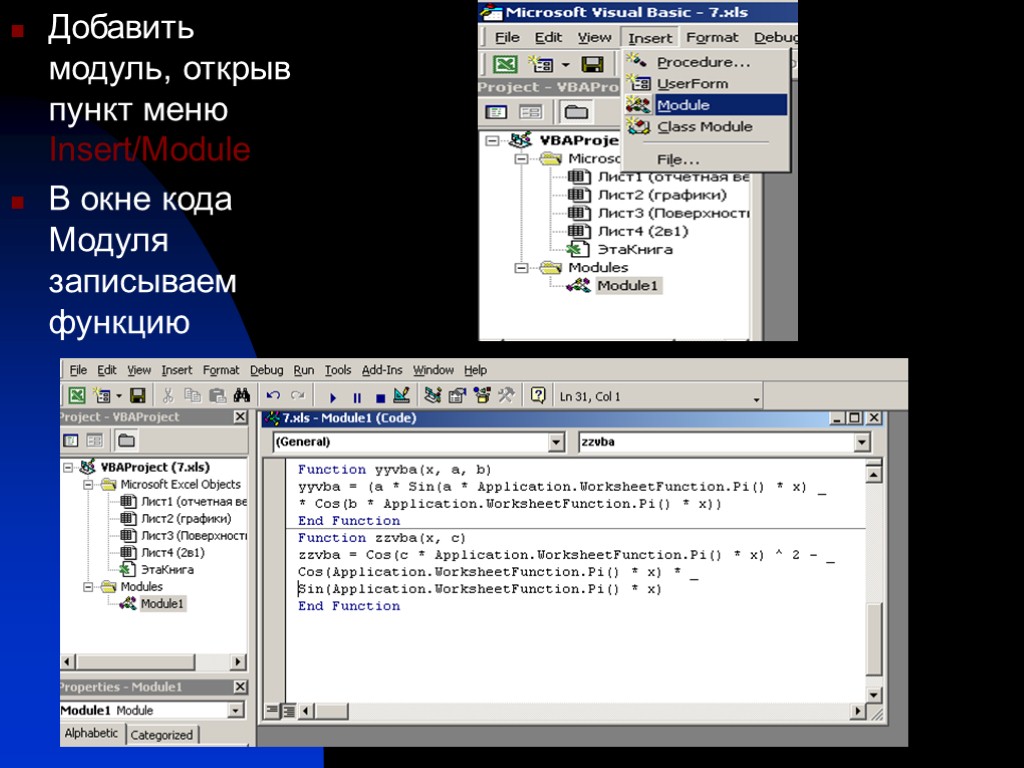
Task: Click code window vertical scroll down arrow
Action: pyautogui.click(x=874, y=694)
